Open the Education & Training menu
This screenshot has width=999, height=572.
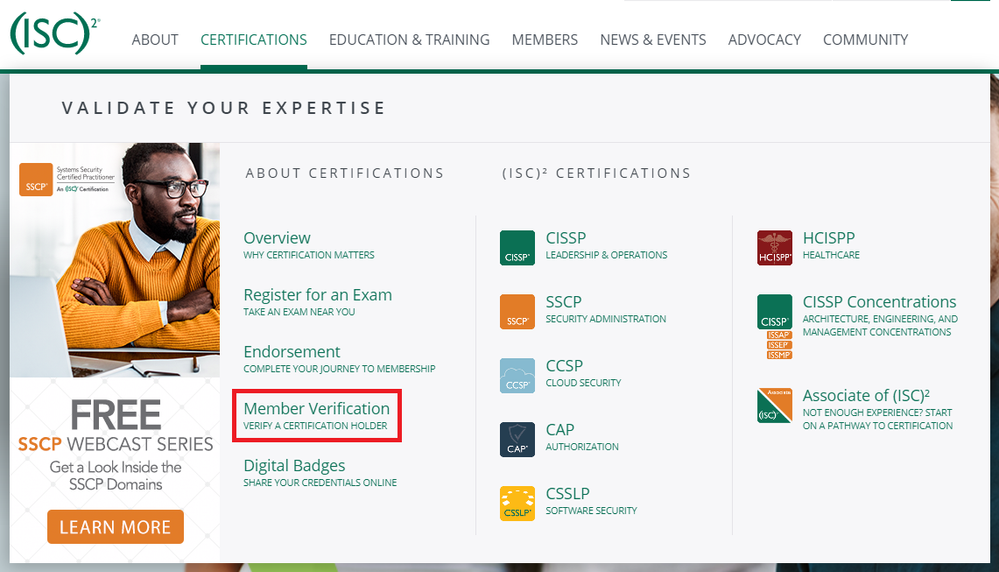pos(409,40)
